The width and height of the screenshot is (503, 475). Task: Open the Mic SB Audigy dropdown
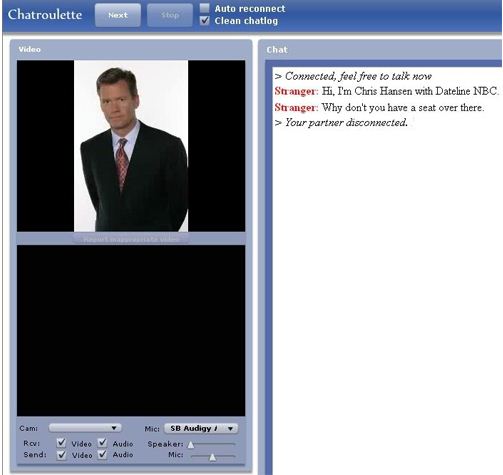[201, 428]
